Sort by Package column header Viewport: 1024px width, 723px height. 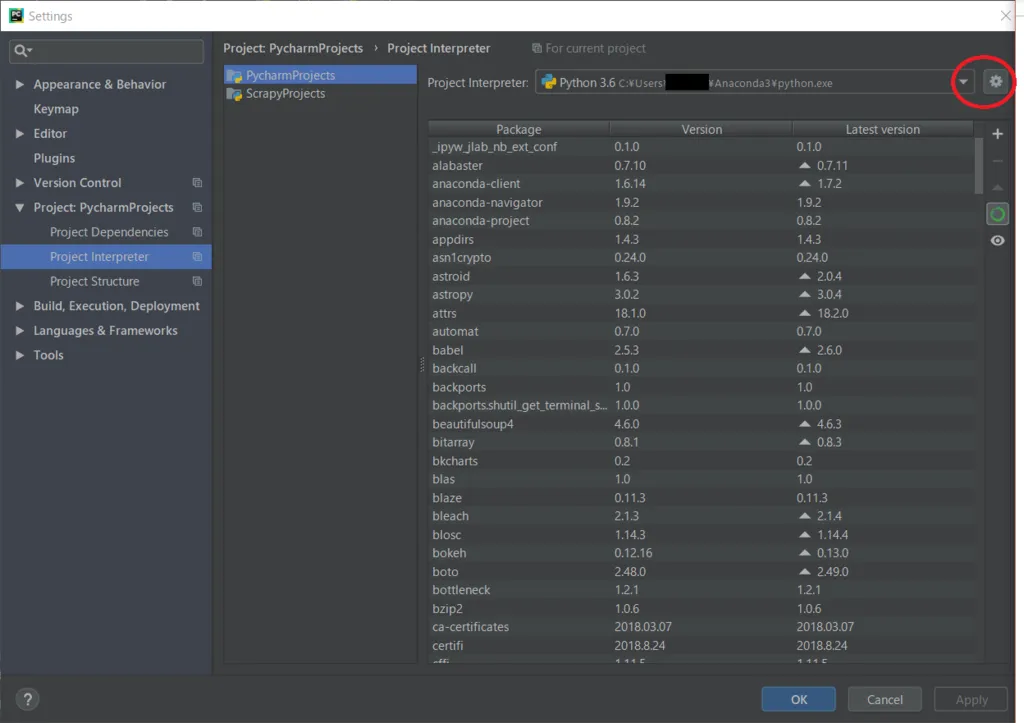[519, 129]
